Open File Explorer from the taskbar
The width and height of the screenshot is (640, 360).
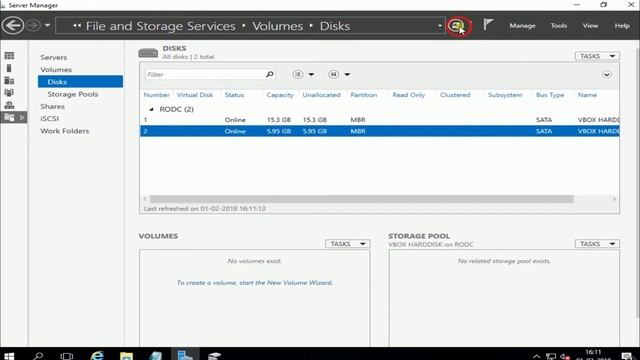pyautogui.click(x=127, y=356)
